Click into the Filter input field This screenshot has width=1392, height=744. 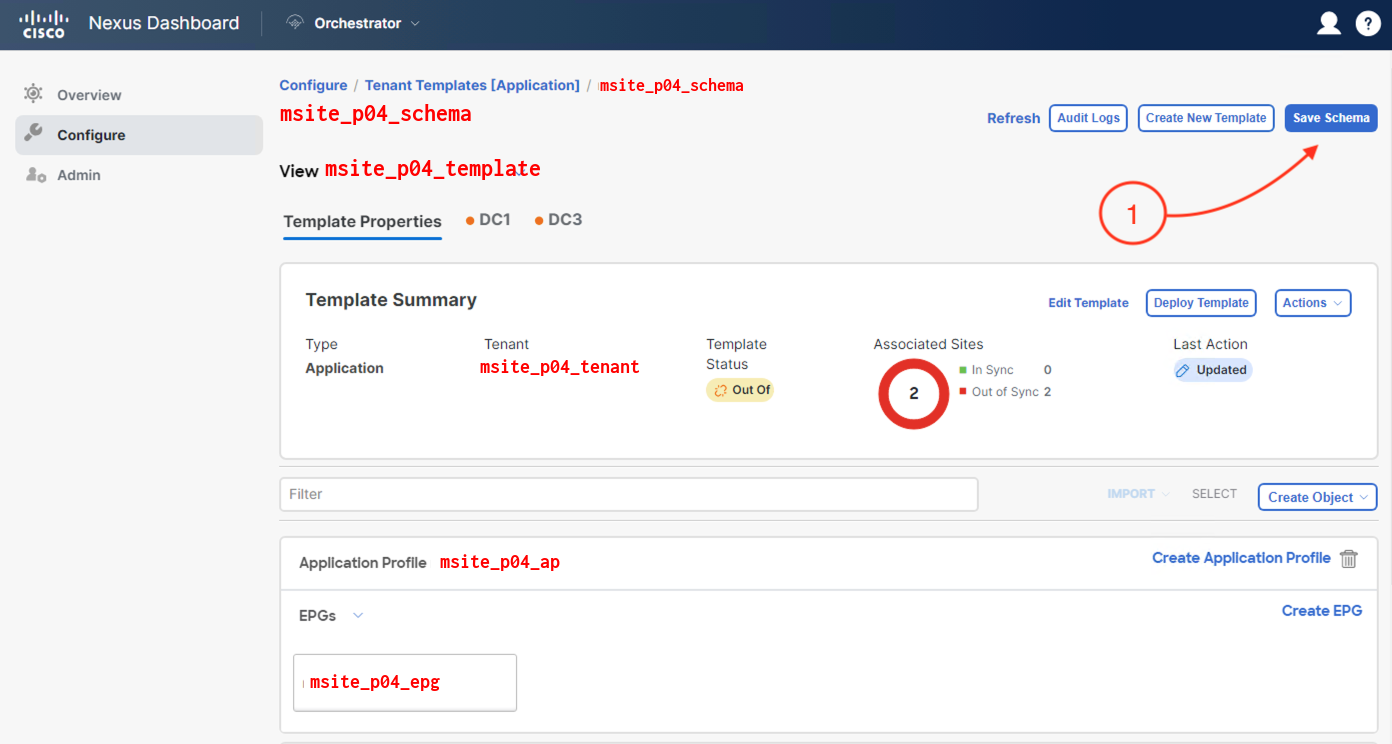[628, 494]
